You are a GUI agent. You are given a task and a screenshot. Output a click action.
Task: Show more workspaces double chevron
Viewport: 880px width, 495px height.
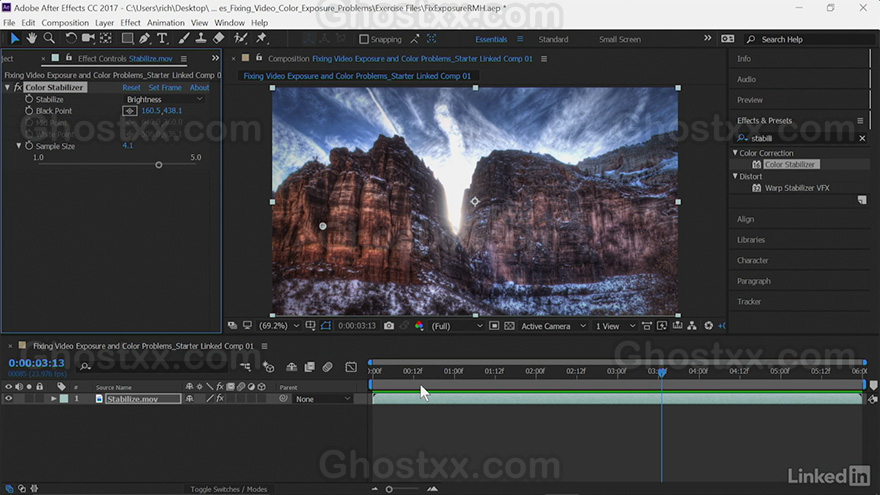click(707, 39)
